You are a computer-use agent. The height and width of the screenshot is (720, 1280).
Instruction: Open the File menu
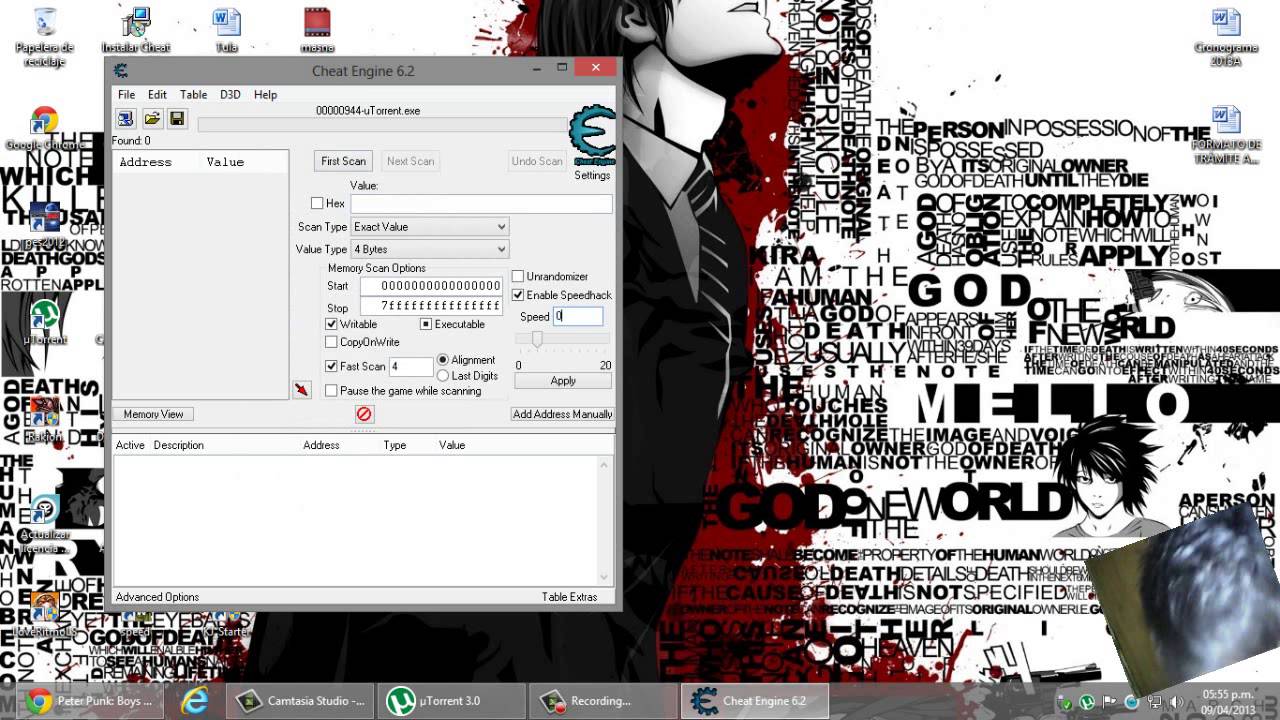(x=126, y=94)
